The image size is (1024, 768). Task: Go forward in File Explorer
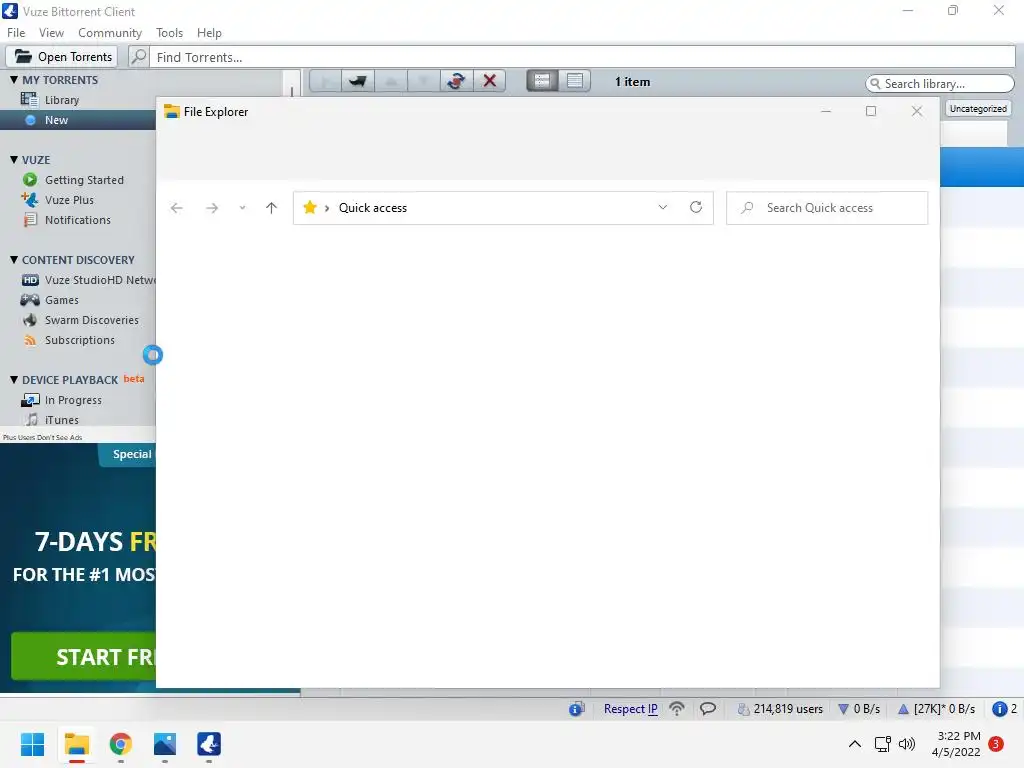[x=212, y=208]
